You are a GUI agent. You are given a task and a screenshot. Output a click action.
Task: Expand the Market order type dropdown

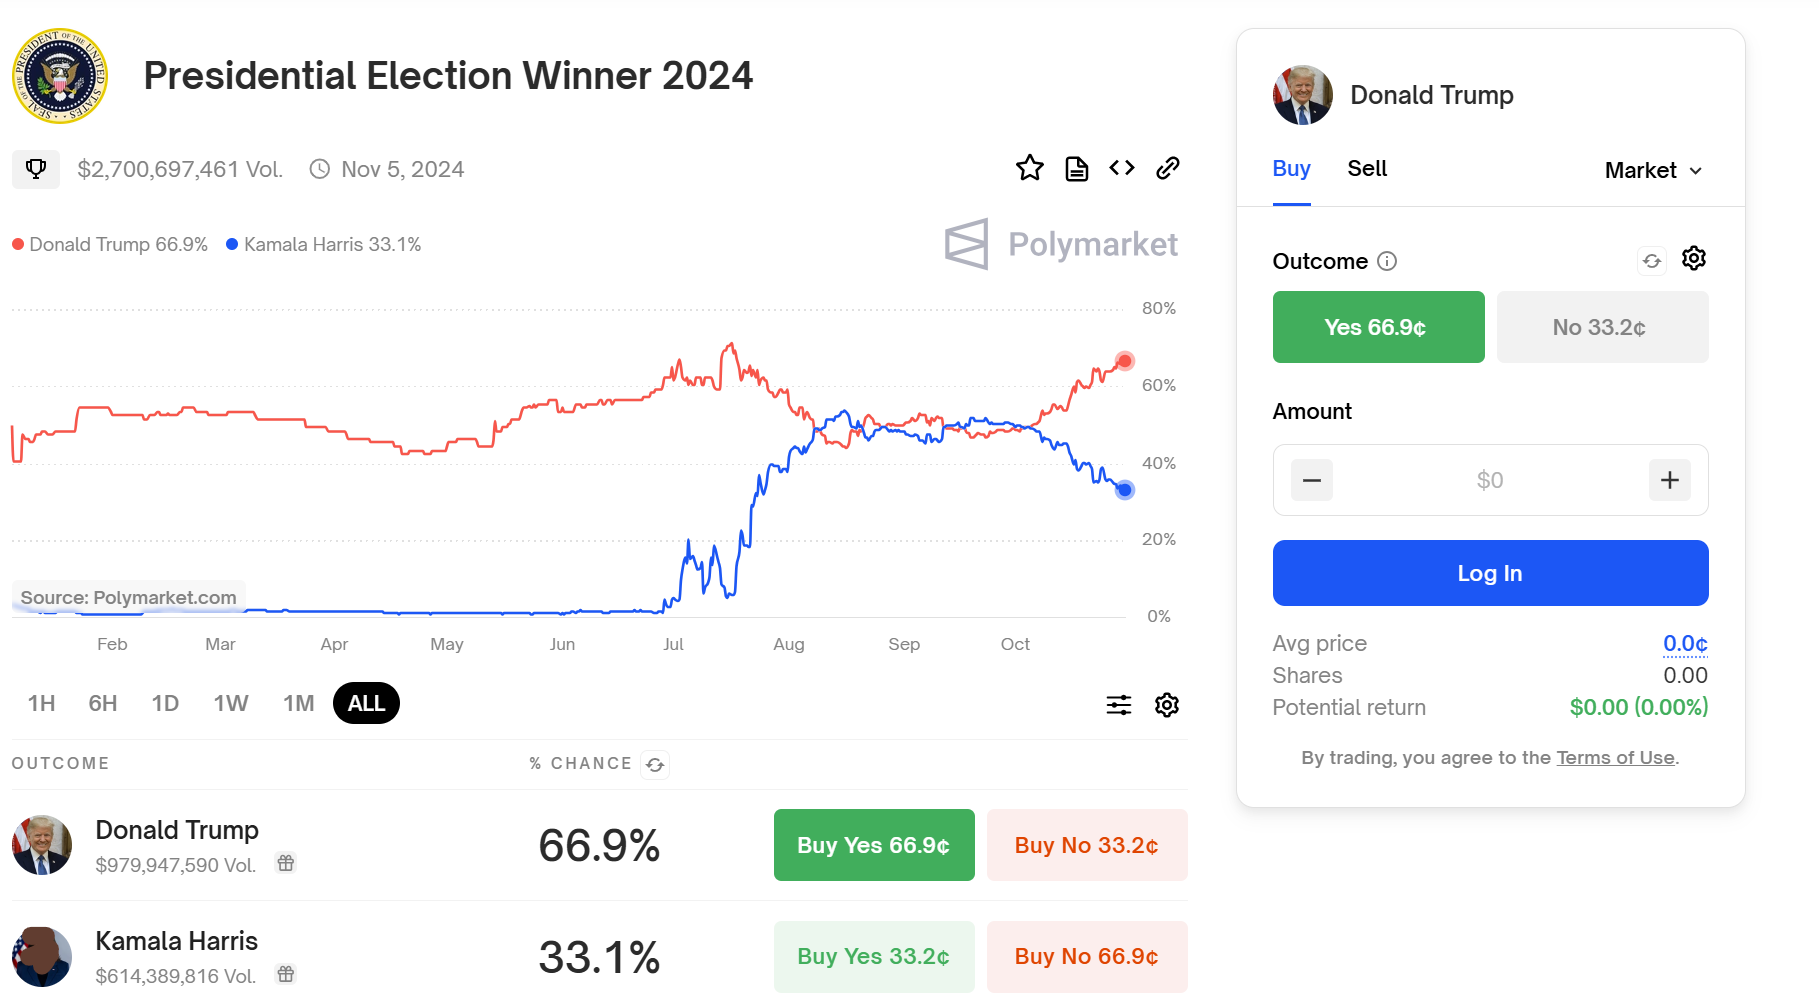1653,171
